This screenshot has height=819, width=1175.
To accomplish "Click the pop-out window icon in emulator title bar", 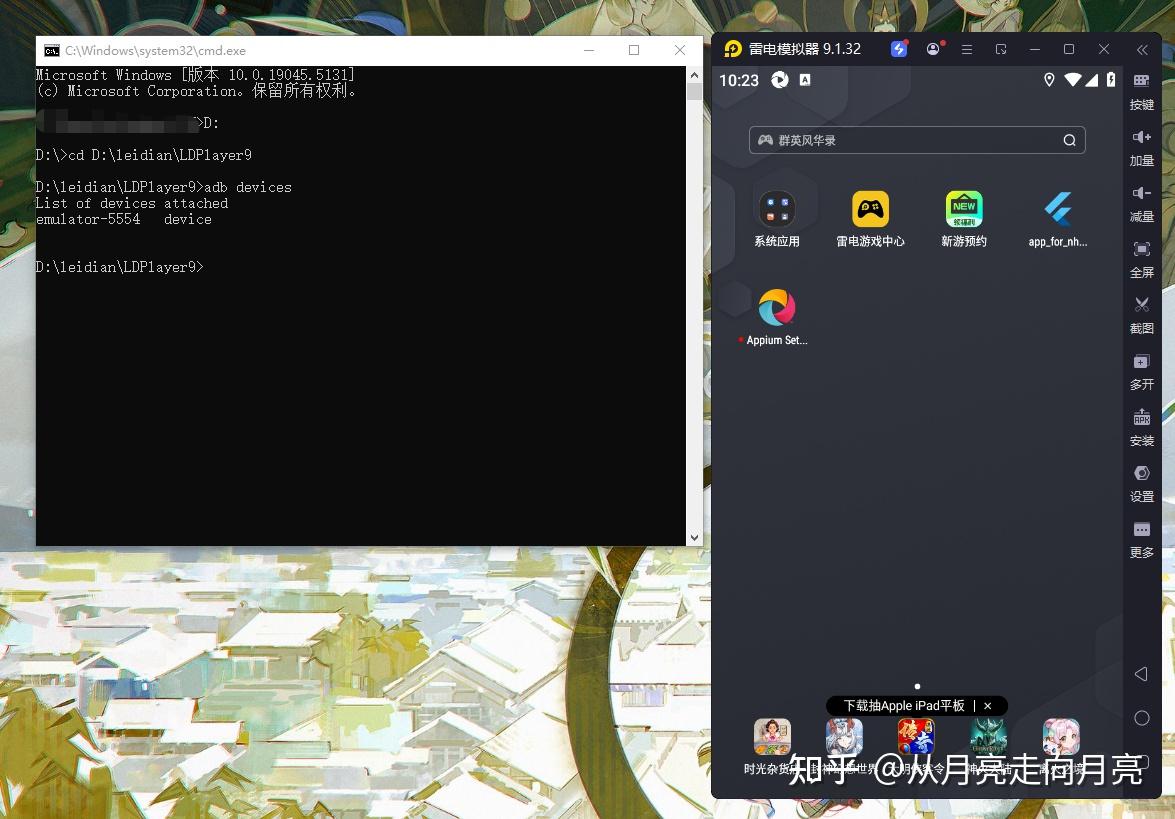I will [x=1000, y=49].
